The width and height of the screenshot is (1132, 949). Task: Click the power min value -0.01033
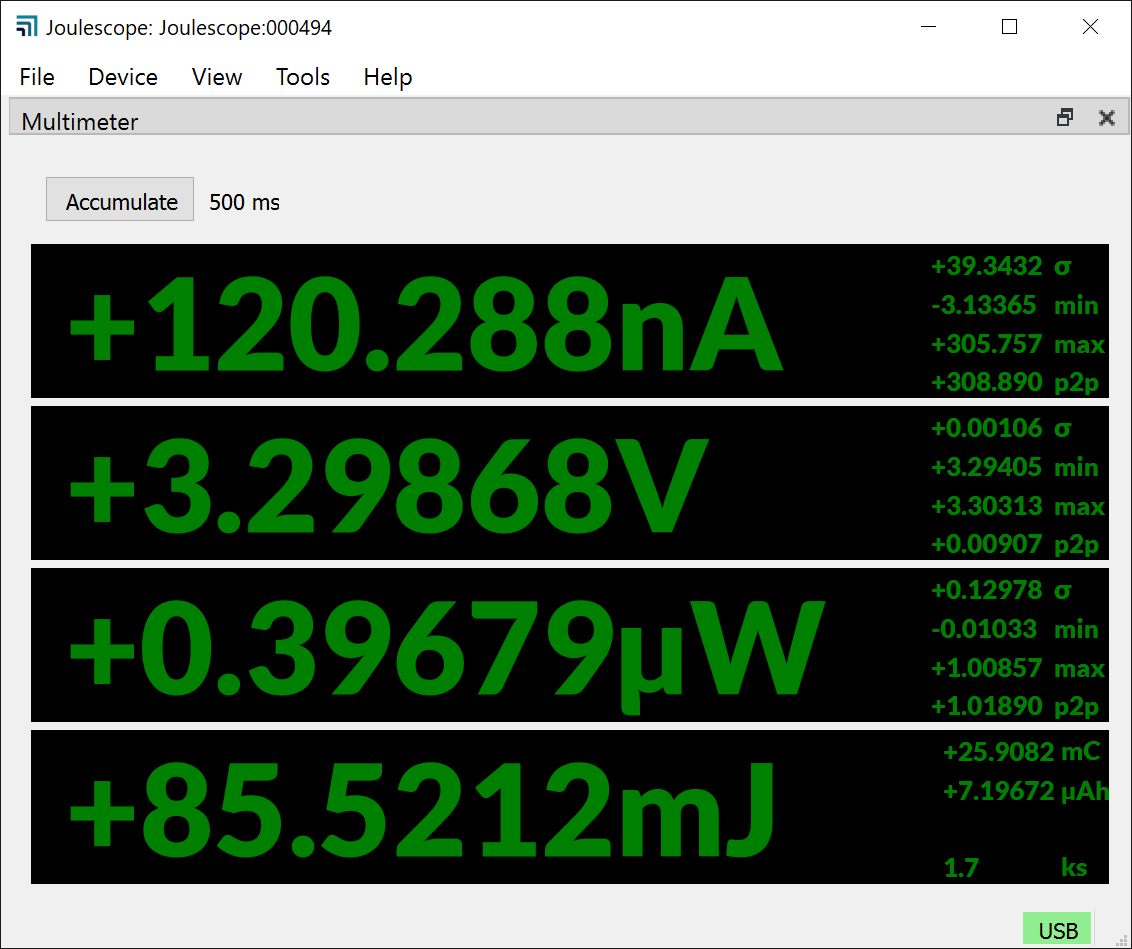[x=984, y=629]
